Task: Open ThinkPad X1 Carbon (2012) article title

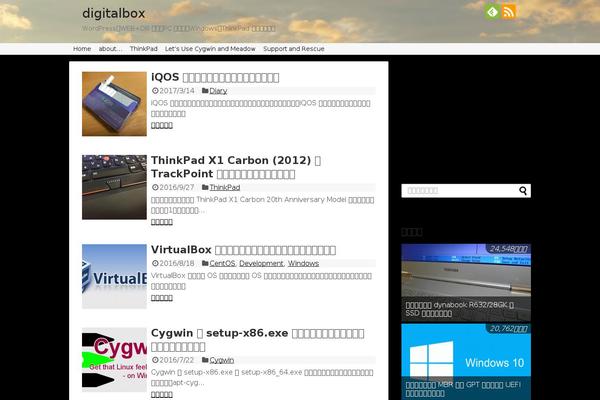Action: (236, 167)
